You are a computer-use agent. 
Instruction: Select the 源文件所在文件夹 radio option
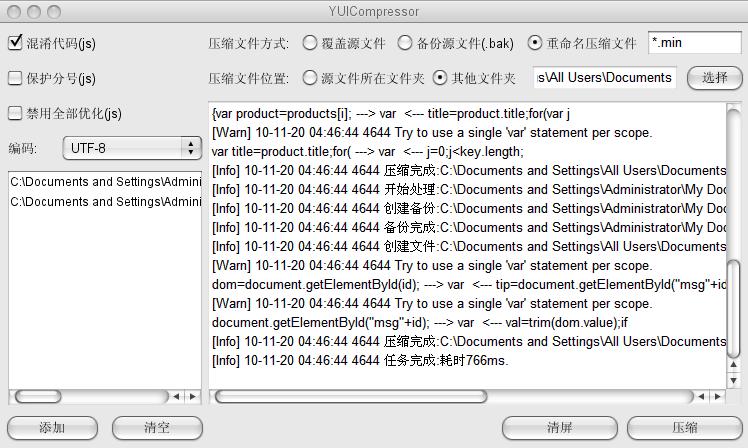[310, 78]
